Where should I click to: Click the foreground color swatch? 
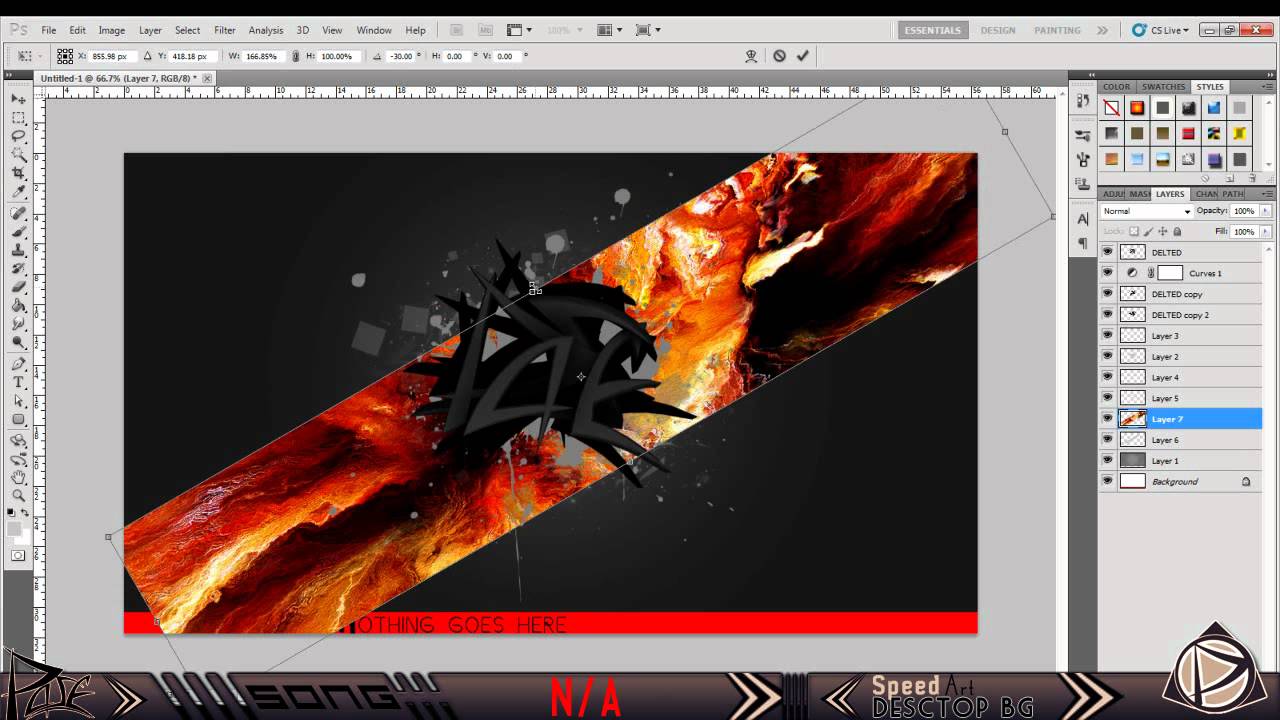coord(15,528)
